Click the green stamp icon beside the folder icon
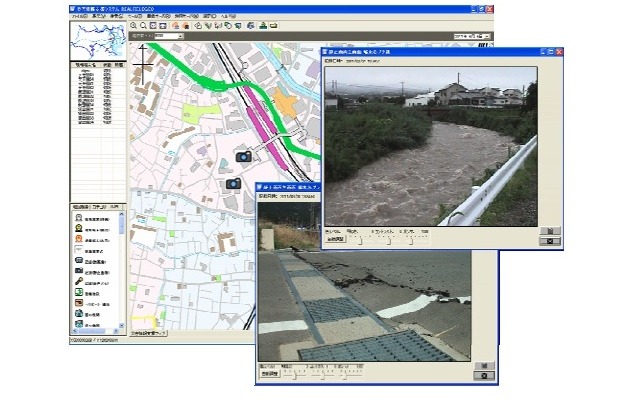This screenshot has height=400, width=640. [x=263, y=26]
